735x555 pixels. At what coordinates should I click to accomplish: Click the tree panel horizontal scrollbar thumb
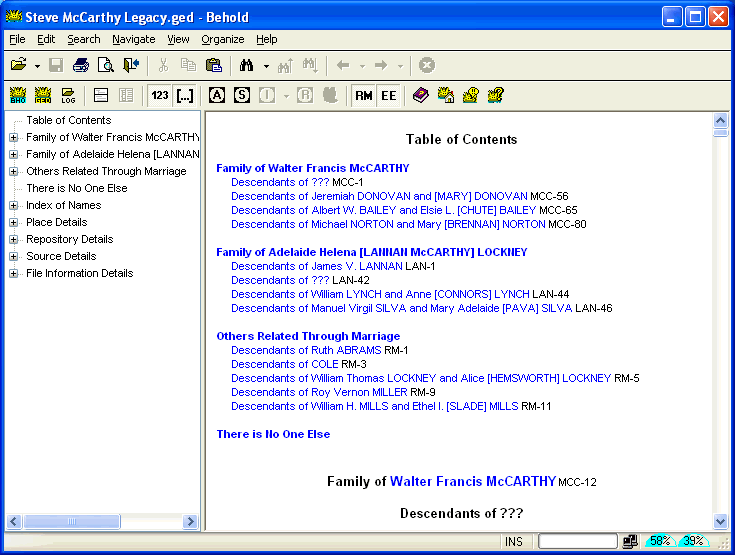click(x=72, y=521)
